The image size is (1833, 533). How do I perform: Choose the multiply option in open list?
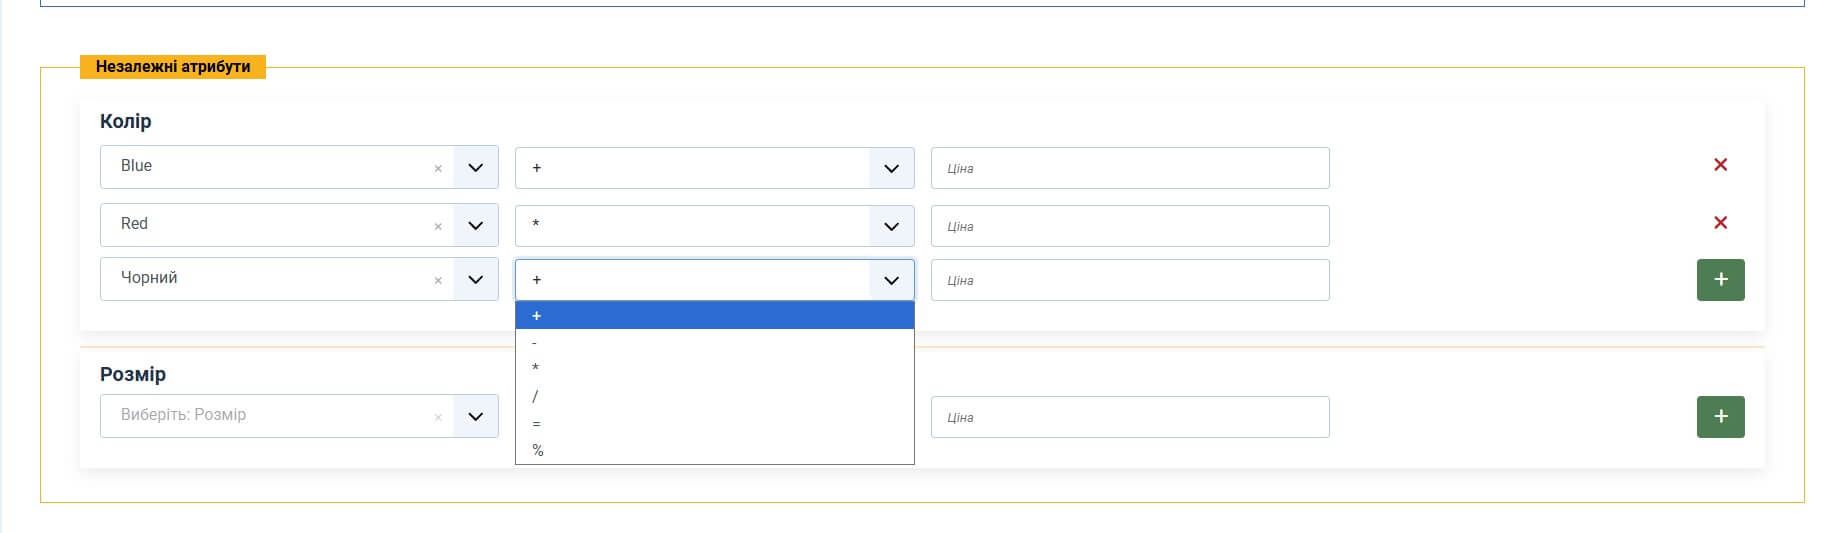tap(714, 369)
